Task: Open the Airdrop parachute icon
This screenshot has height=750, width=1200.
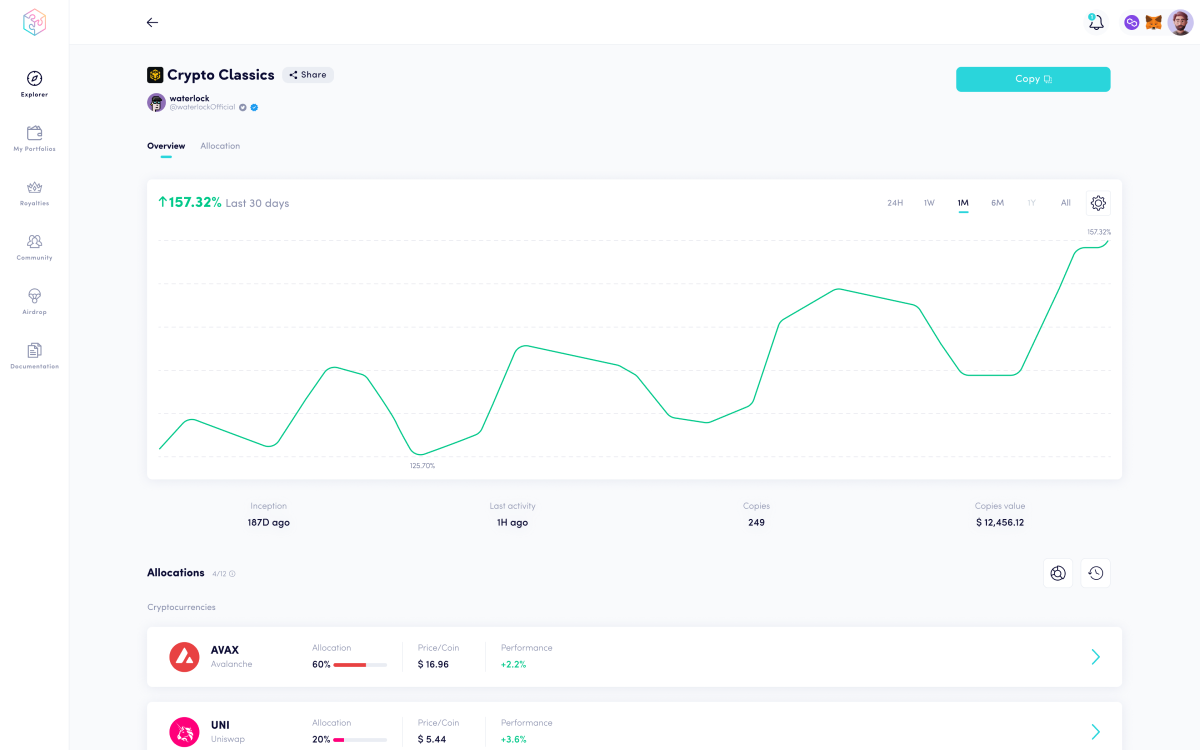Action: coord(34,296)
